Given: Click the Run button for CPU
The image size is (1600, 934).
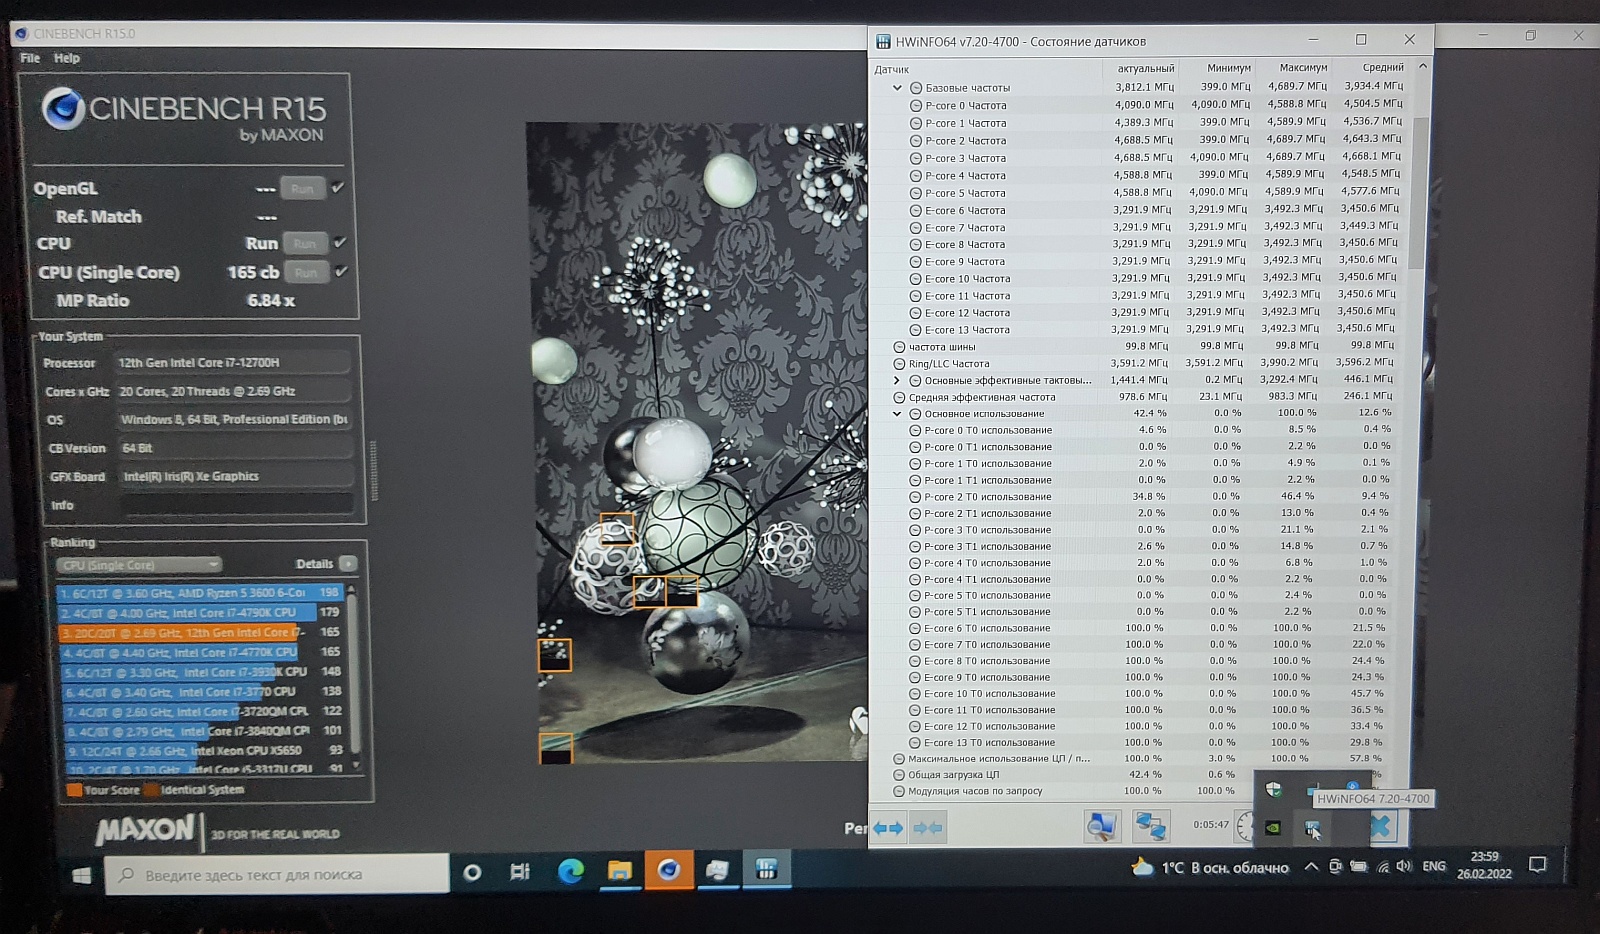Looking at the screenshot, I should pyautogui.click(x=304, y=243).
